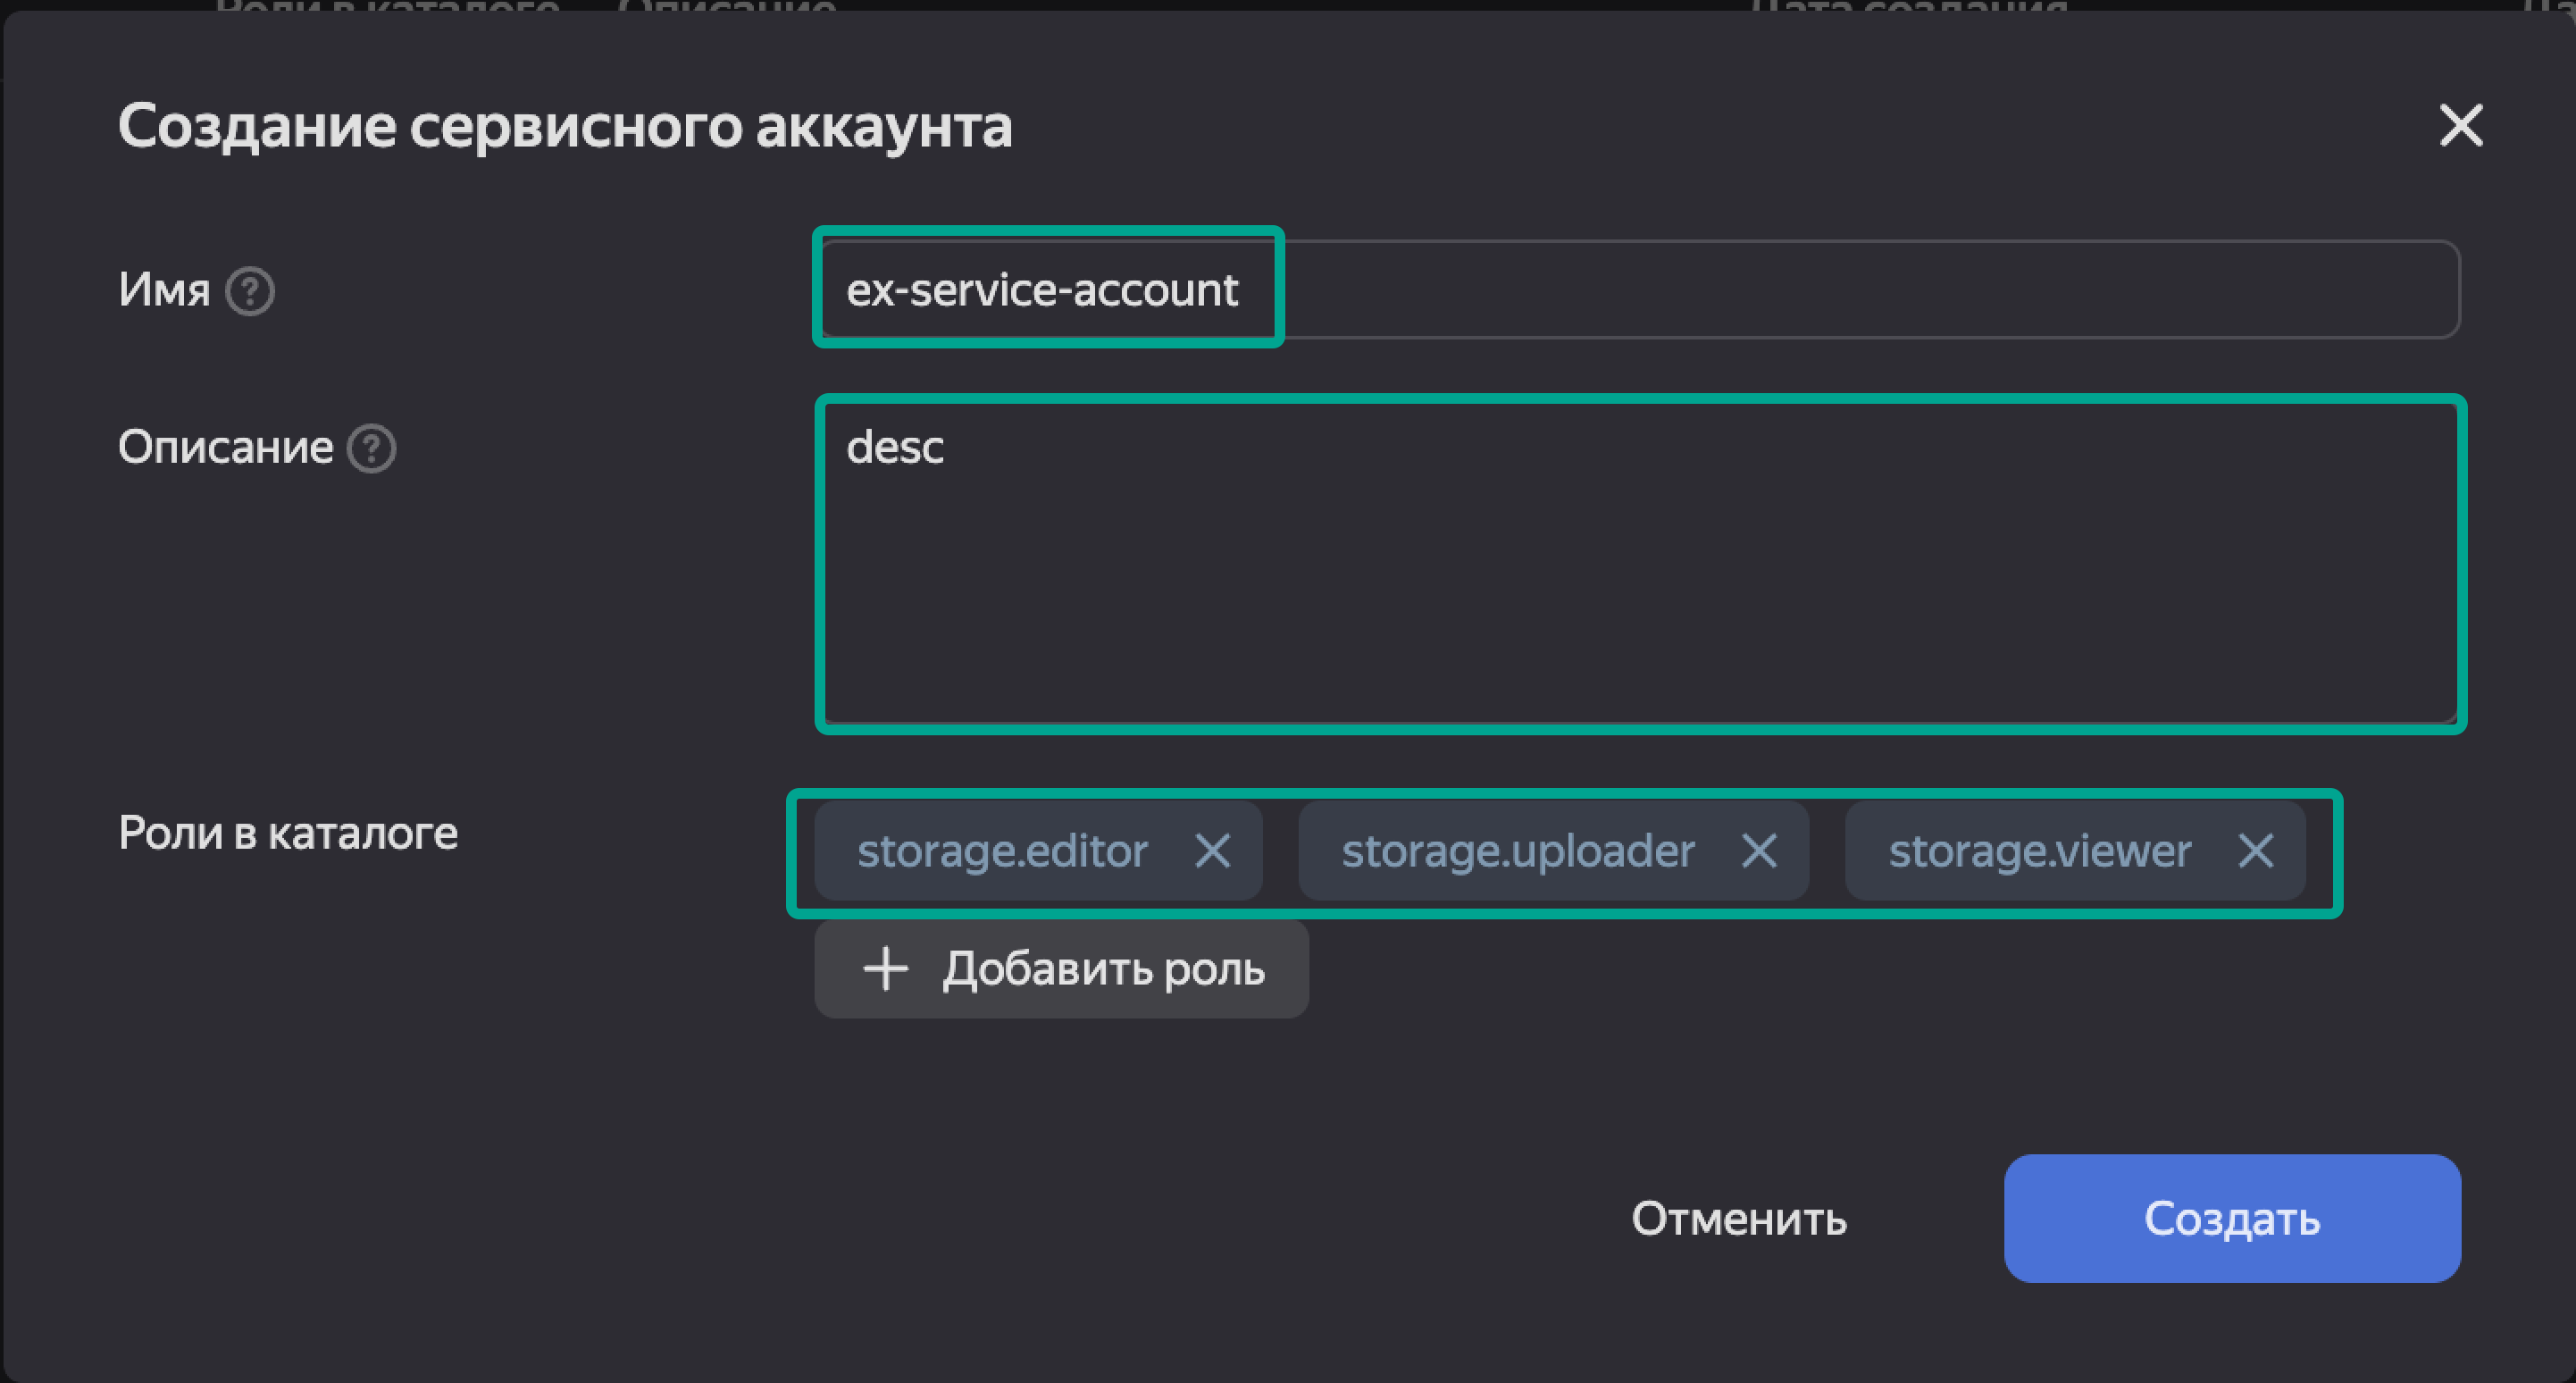
Task: Close the service account creation dialog
Action: 2460,126
